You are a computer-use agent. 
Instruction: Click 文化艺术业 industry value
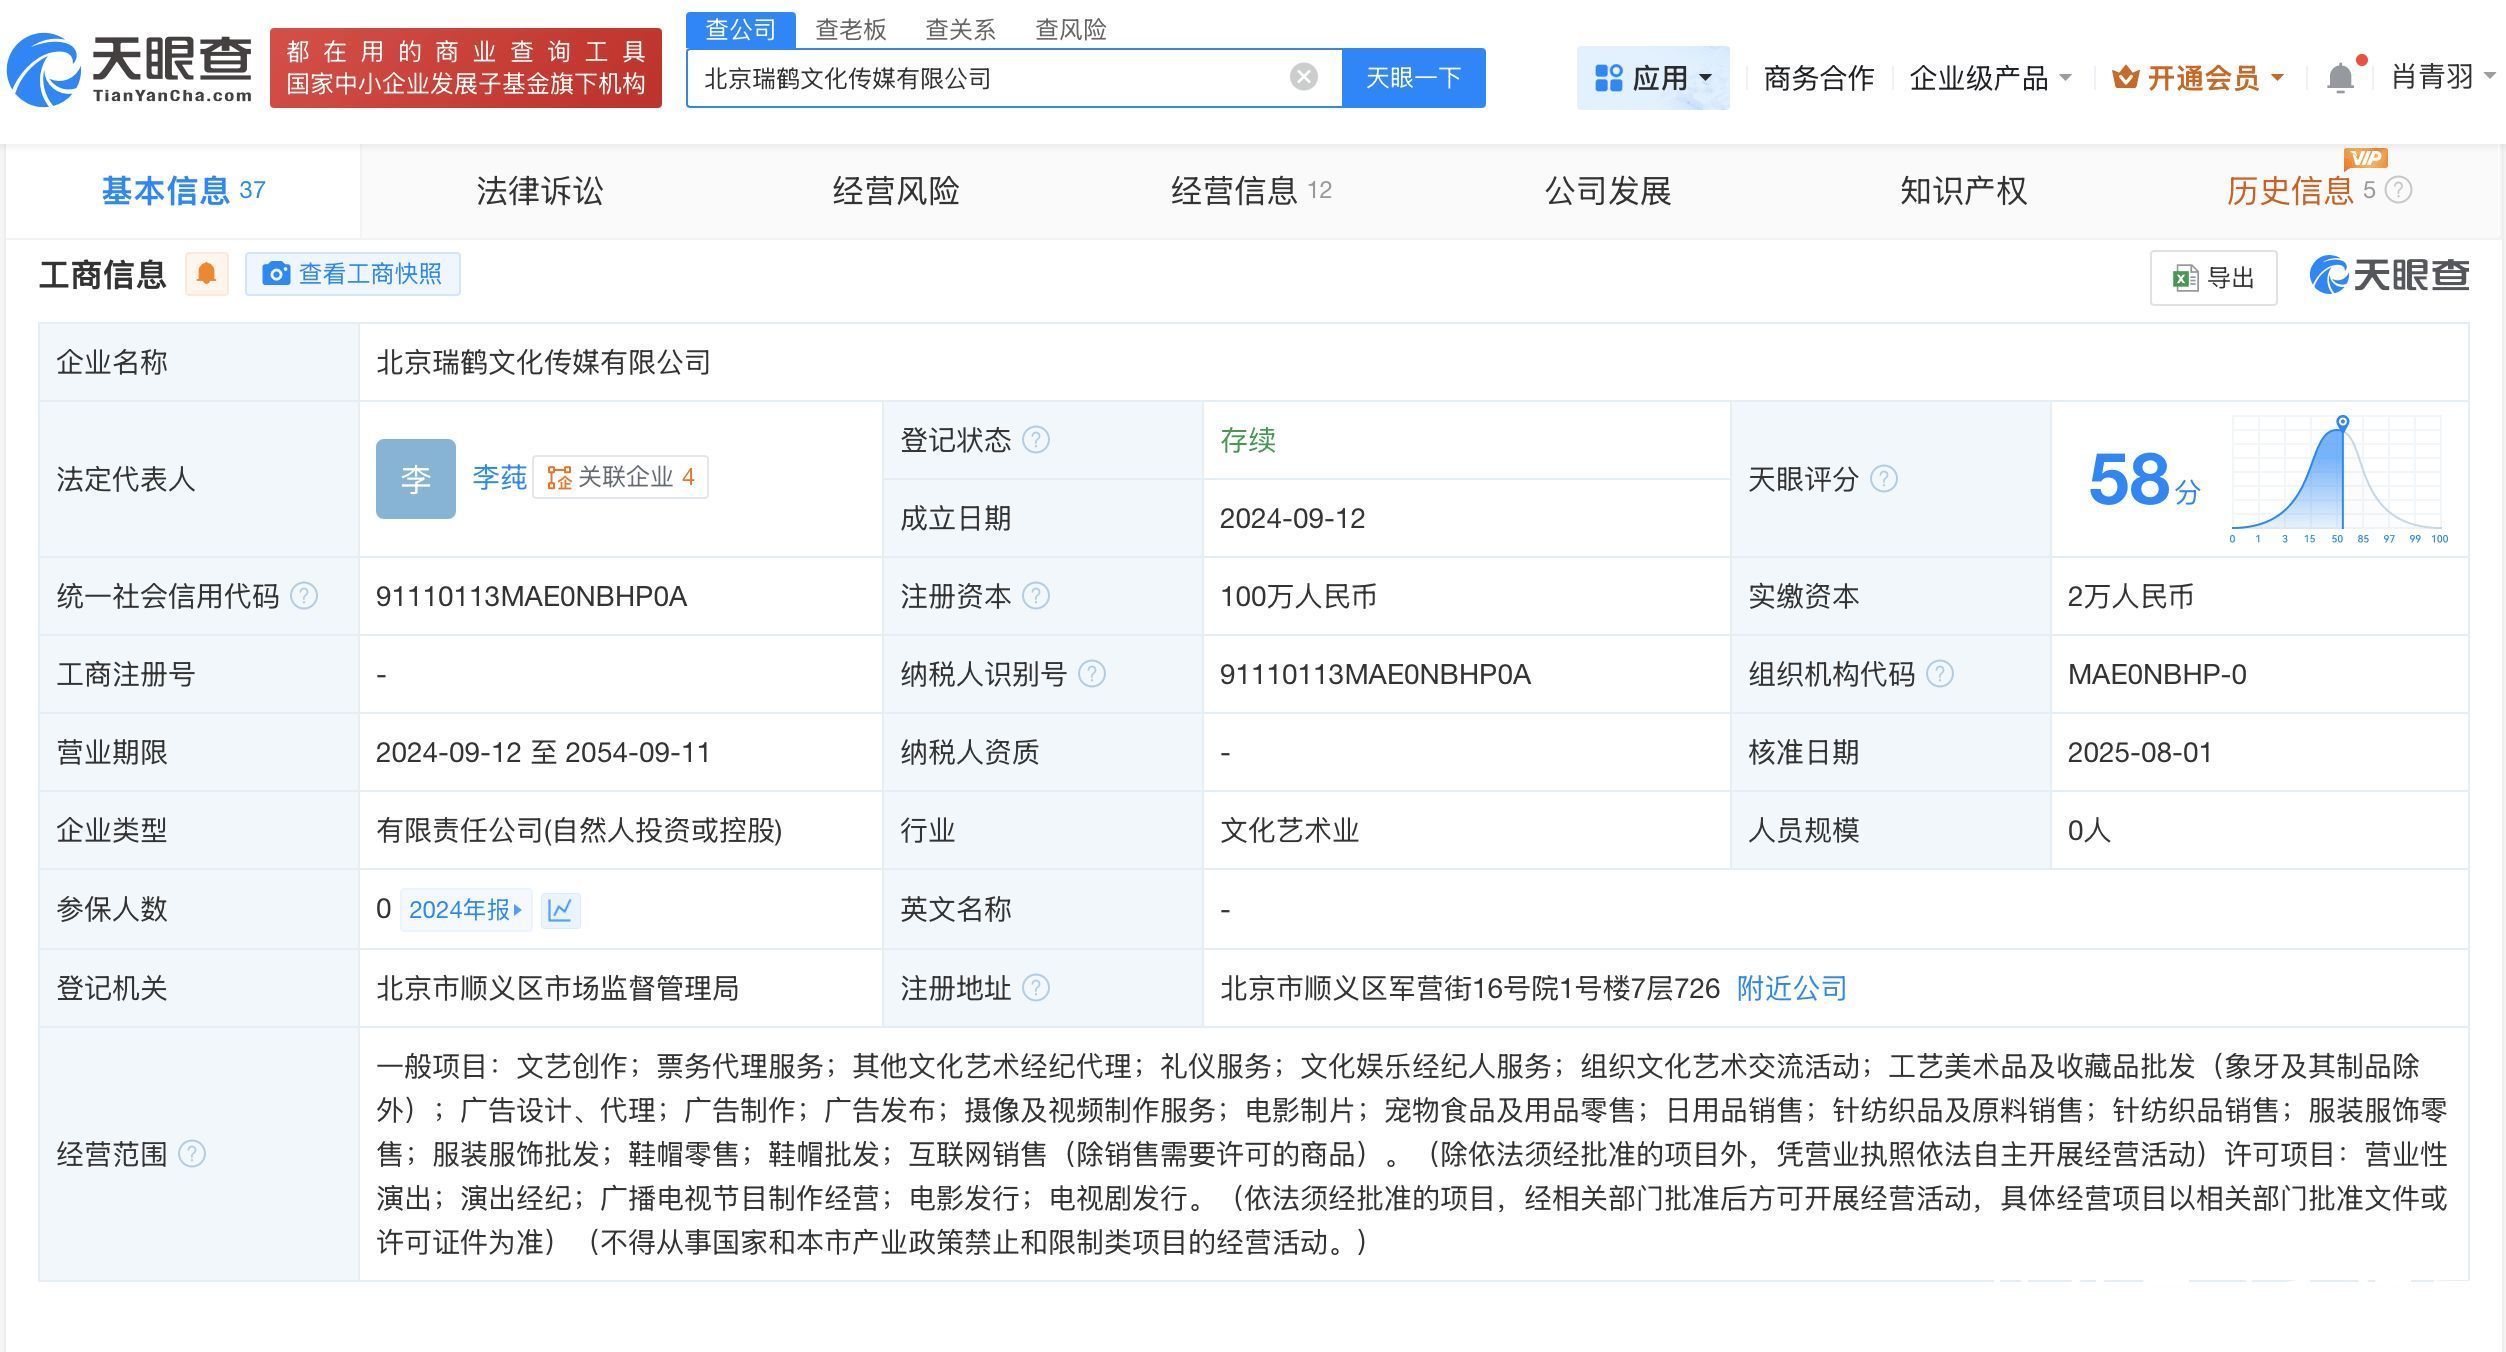(x=1289, y=830)
